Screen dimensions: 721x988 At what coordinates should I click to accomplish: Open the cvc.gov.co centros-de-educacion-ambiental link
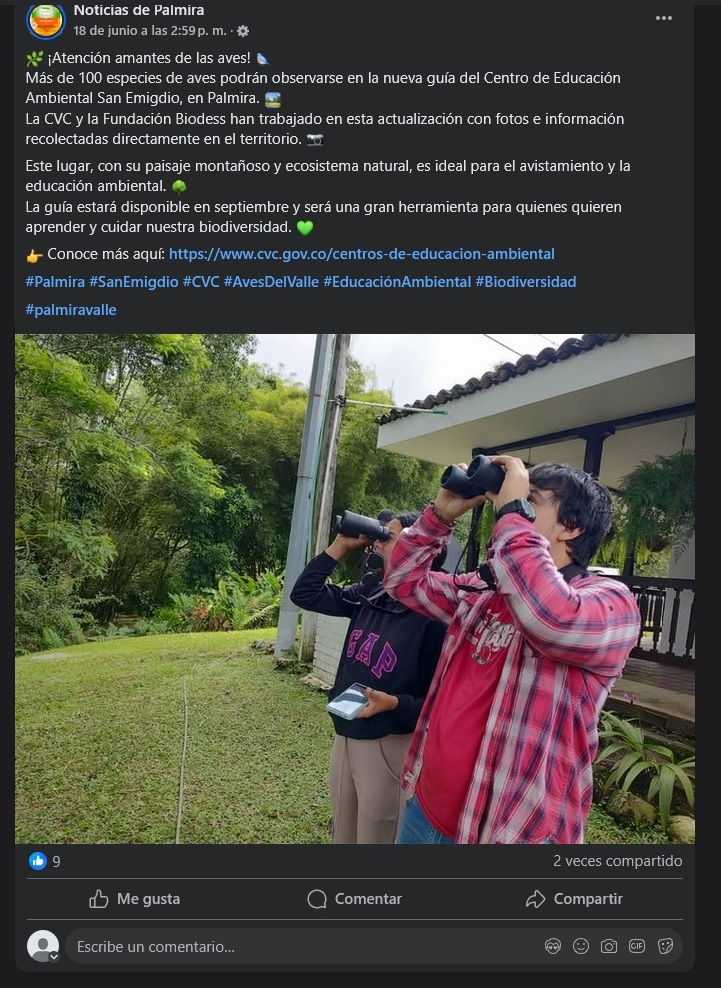(x=362, y=254)
